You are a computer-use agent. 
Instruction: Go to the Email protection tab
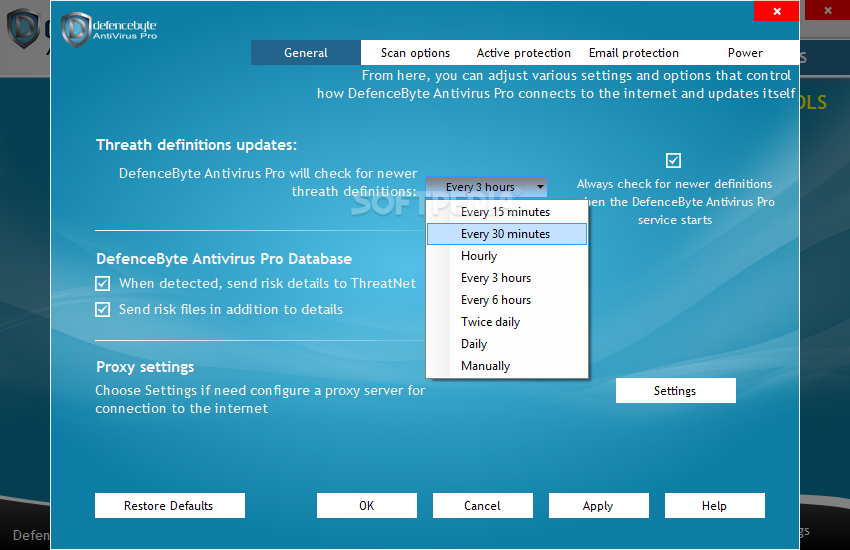pos(634,53)
